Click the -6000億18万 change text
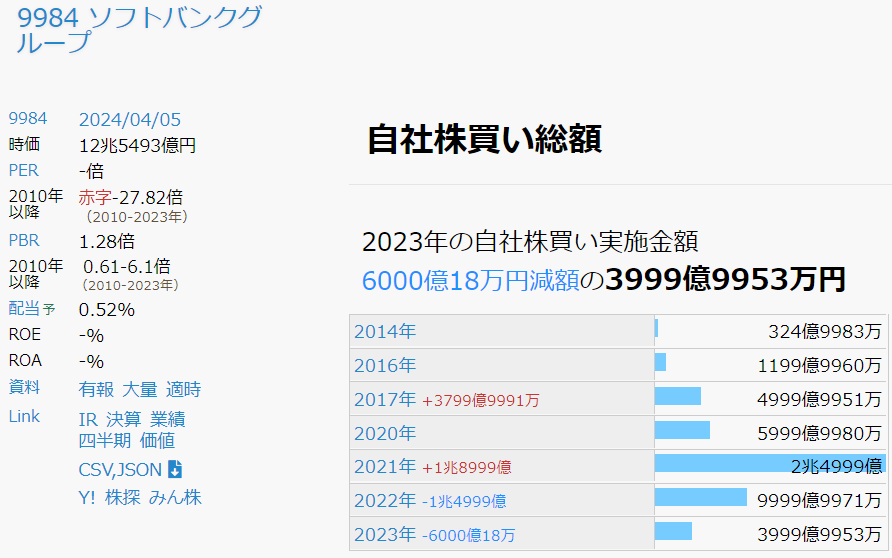The height and width of the screenshot is (558, 892). [469, 535]
